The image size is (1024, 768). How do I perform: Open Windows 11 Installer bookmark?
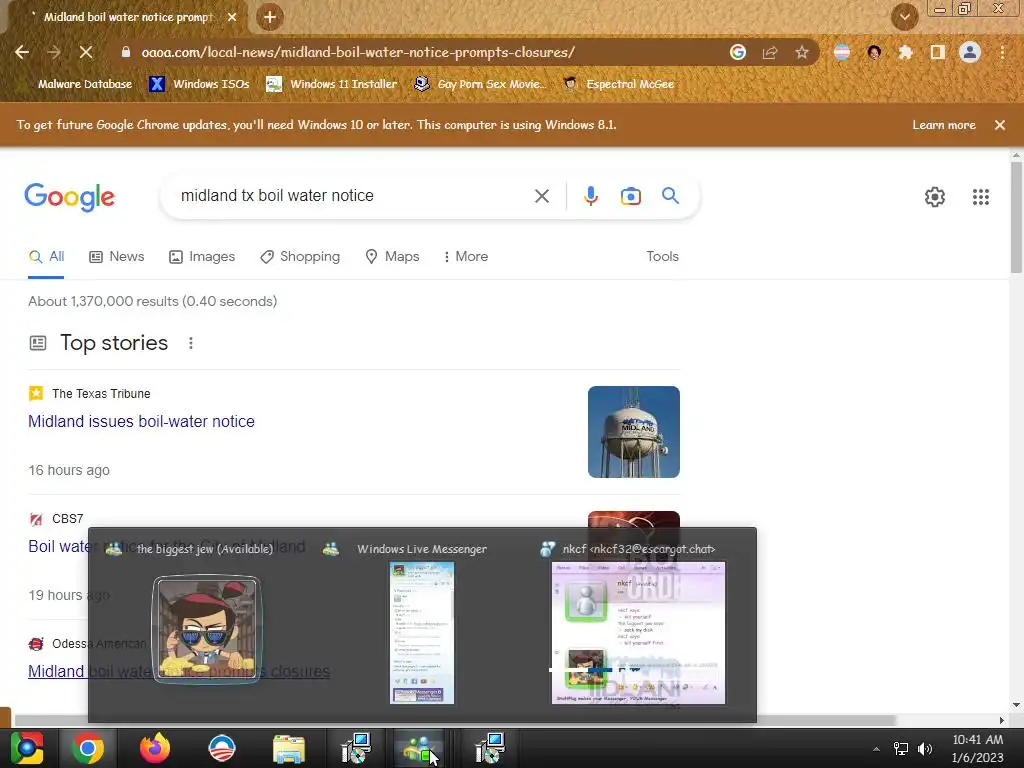point(332,84)
